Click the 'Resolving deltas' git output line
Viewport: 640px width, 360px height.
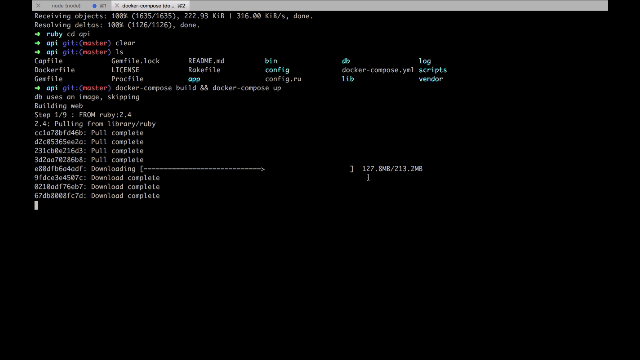pos(117,25)
